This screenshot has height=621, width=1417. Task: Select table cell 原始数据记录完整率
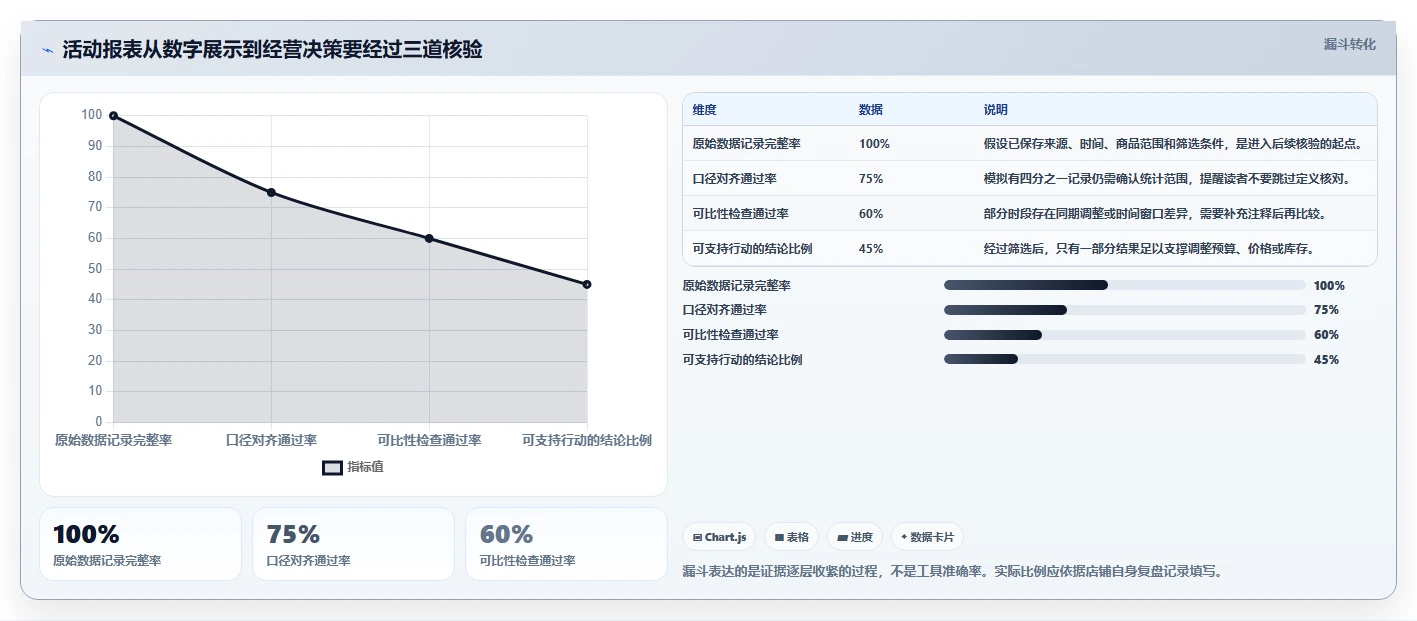[746, 144]
